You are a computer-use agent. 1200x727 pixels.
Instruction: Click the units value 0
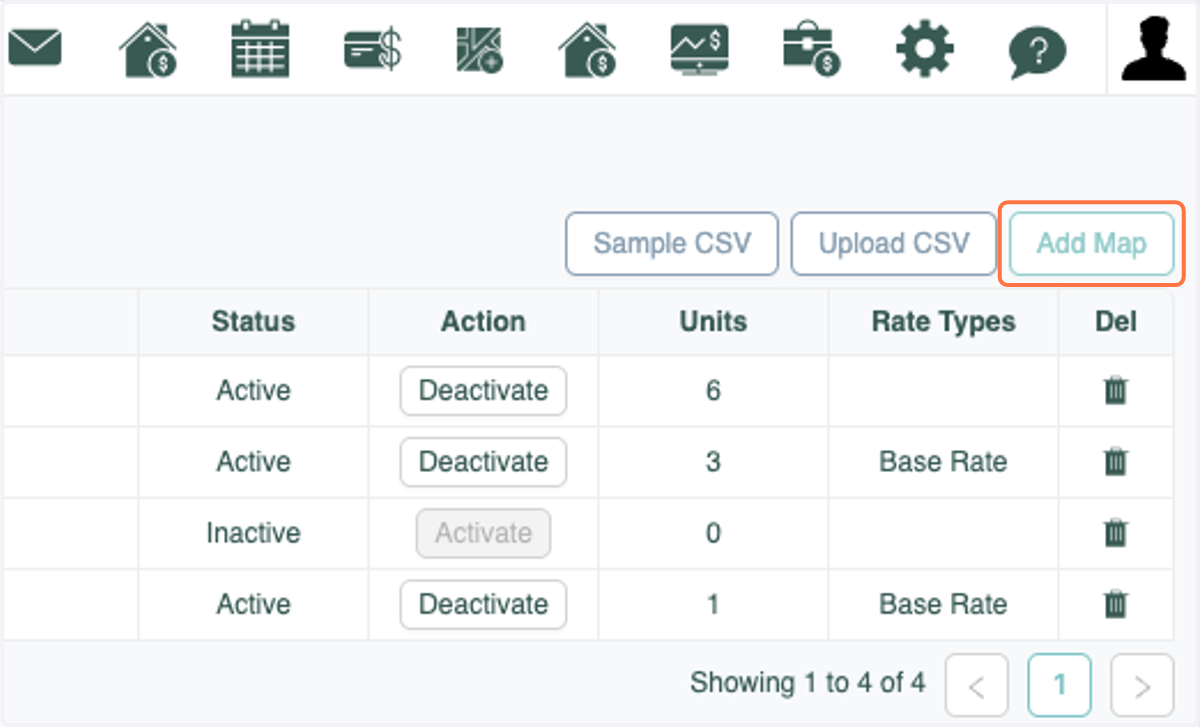(x=713, y=533)
